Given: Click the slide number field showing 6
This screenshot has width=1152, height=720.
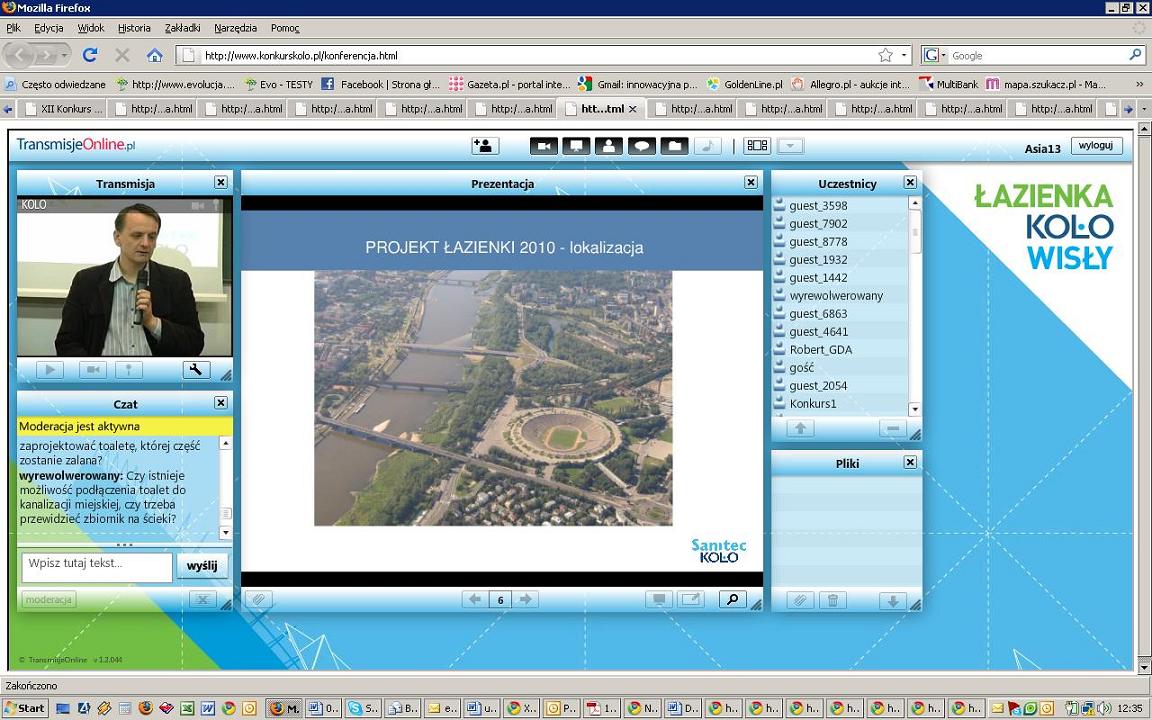Looking at the screenshot, I should pos(500,600).
